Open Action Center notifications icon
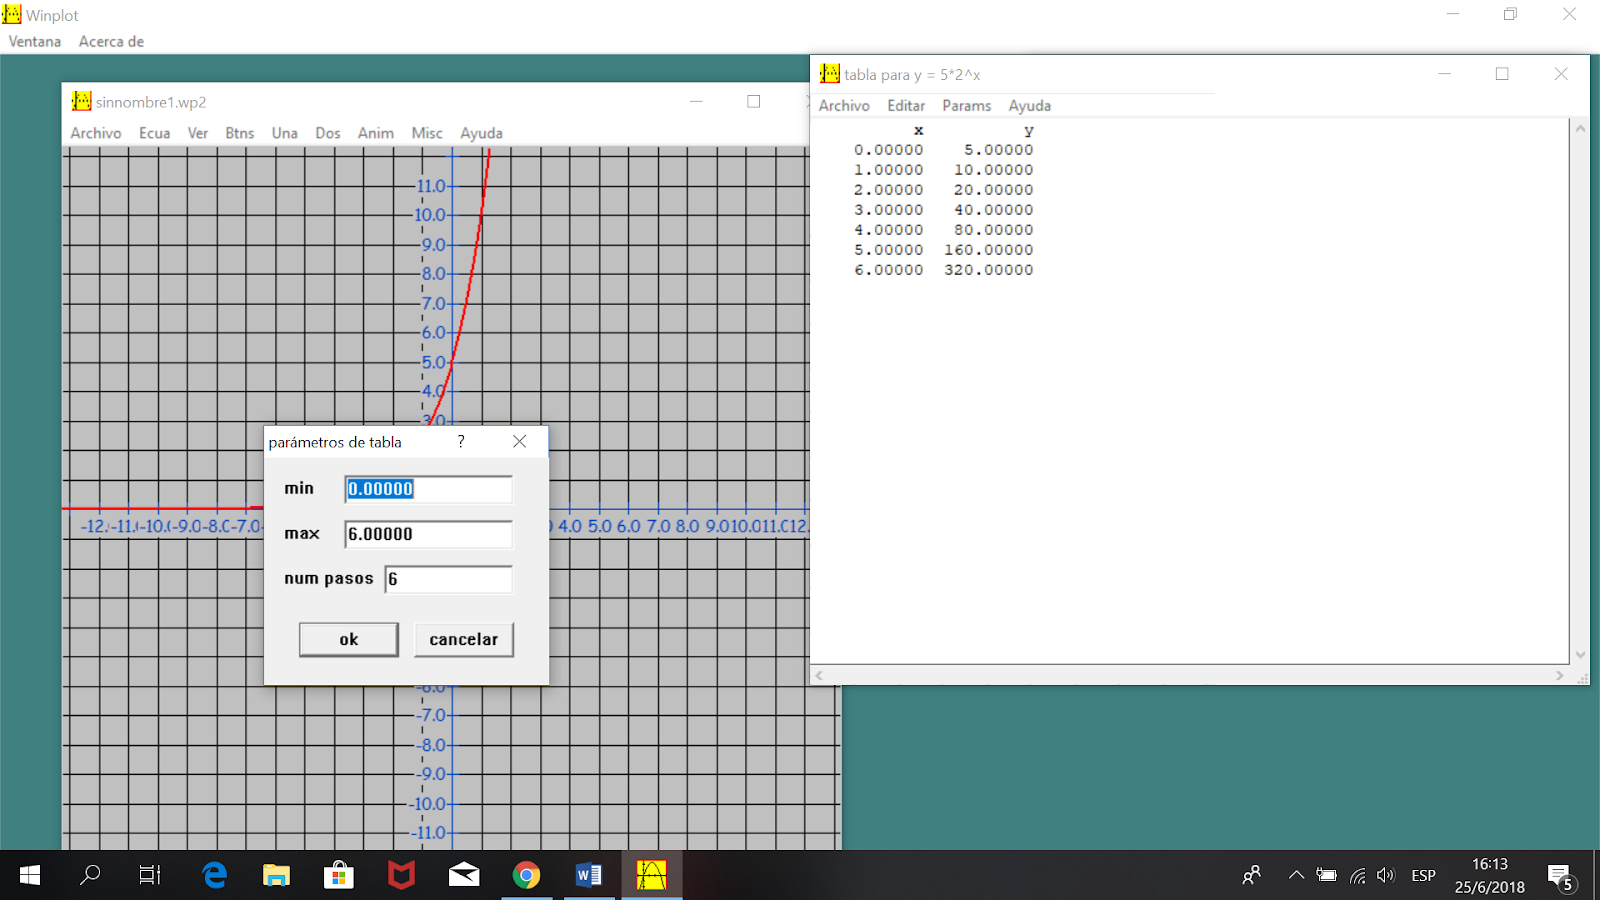Viewport: 1600px width, 900px height. tap(1562, 877)
